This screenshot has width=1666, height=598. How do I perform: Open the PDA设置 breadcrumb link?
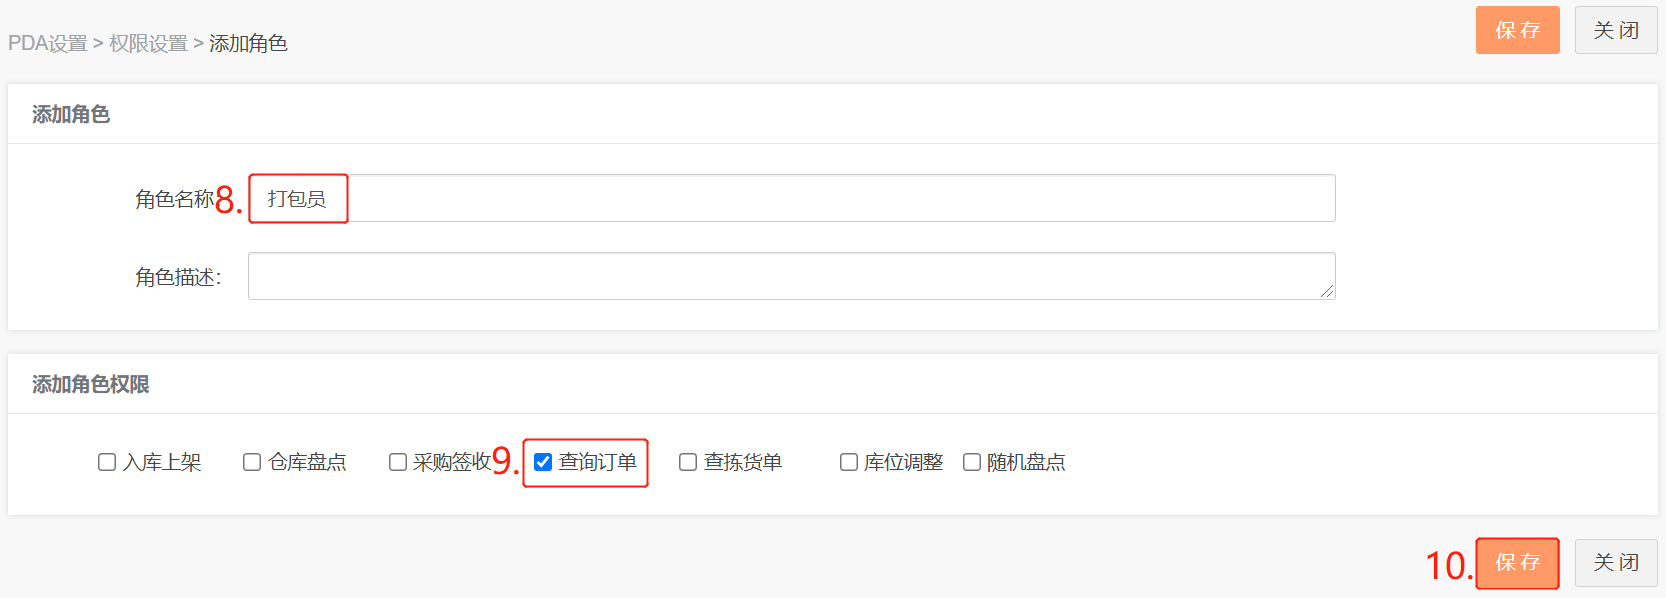(x=48, y=44)
